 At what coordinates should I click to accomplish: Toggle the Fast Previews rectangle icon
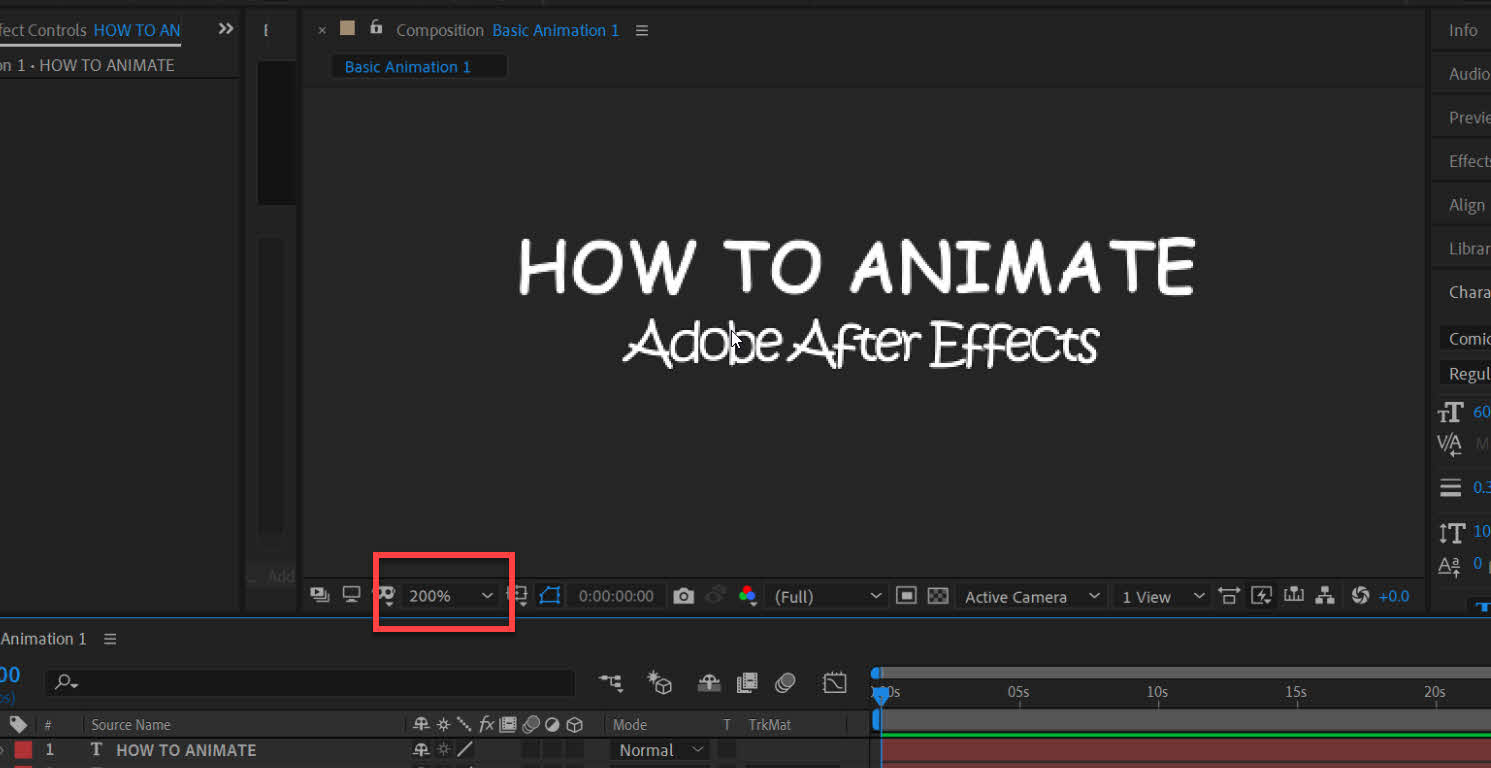[906, 595]
